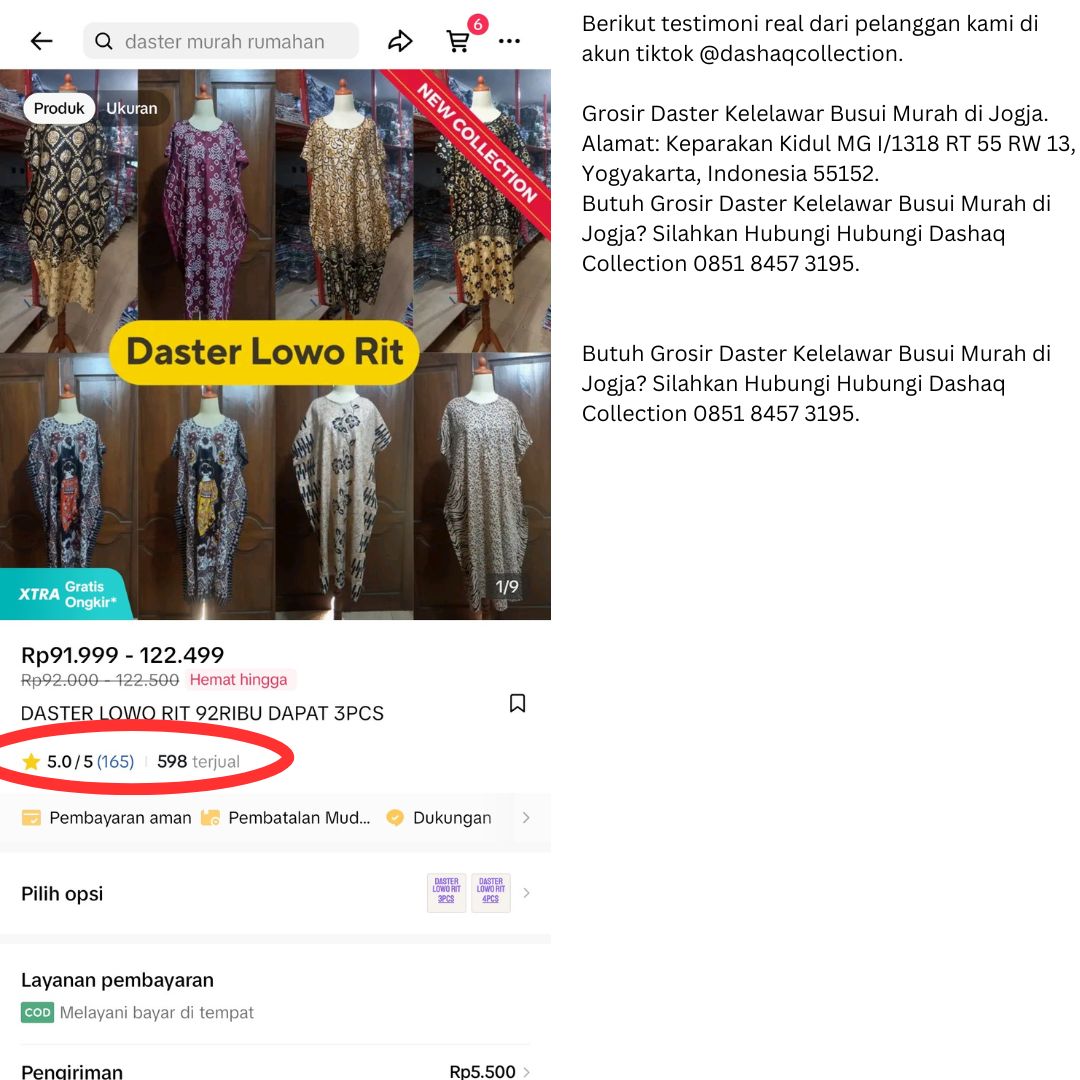Screen dimensions: 1080x1080
Task: Bookmark the Daster Lowo Rit product
Action: (x=517, y=703)
